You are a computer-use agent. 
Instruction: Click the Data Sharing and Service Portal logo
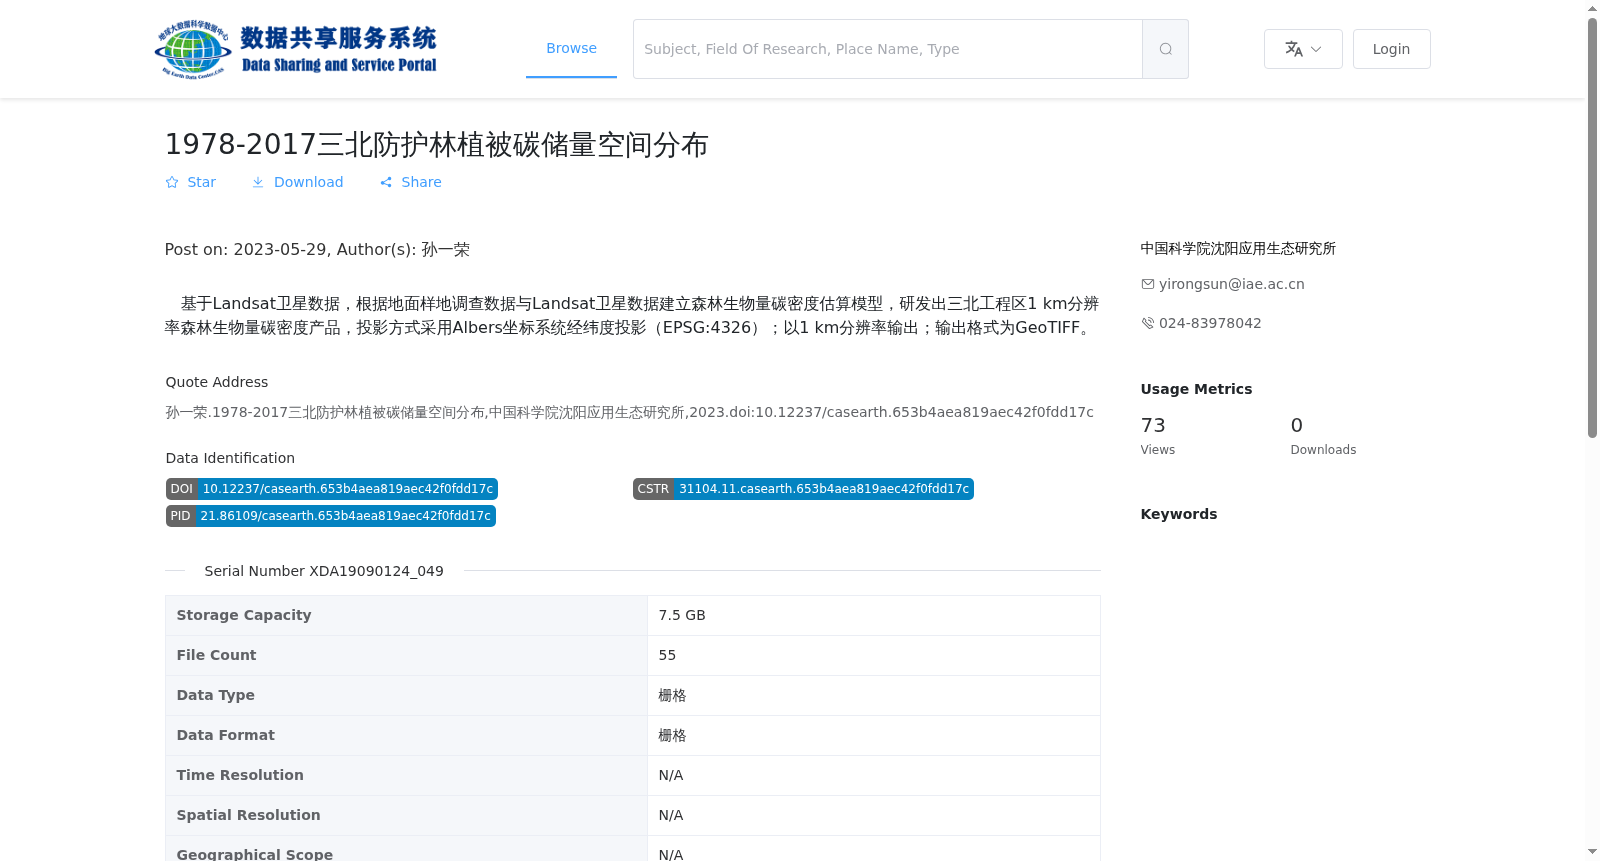[x=297, y=49]
